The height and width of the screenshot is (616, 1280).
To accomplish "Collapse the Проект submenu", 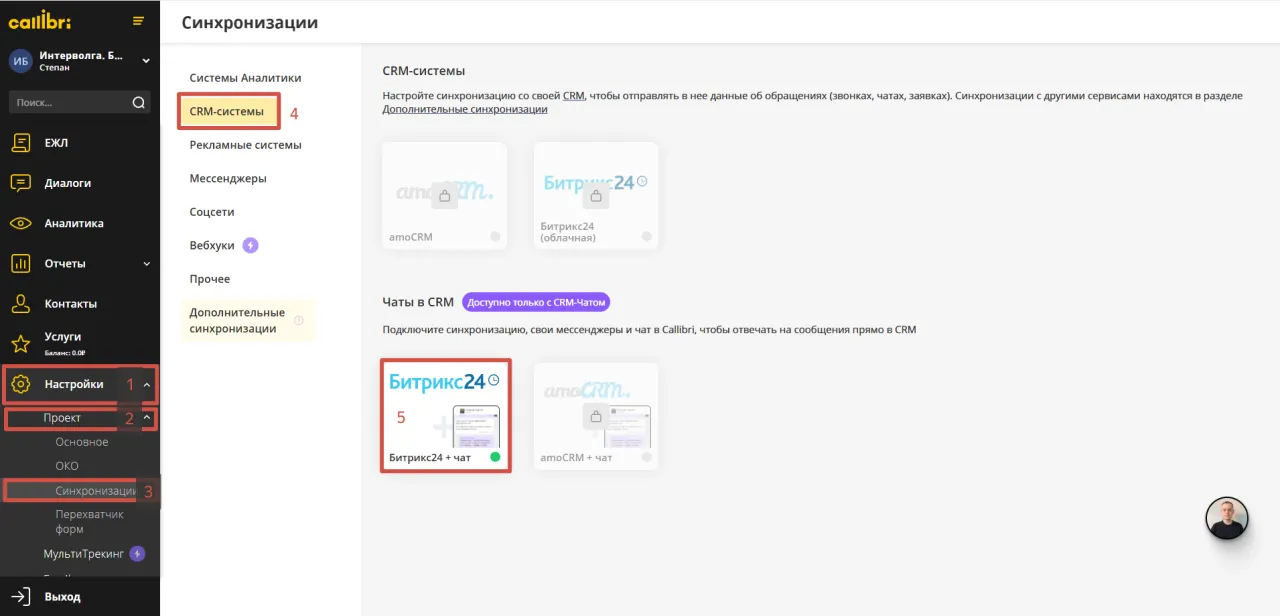I will 147,418.
